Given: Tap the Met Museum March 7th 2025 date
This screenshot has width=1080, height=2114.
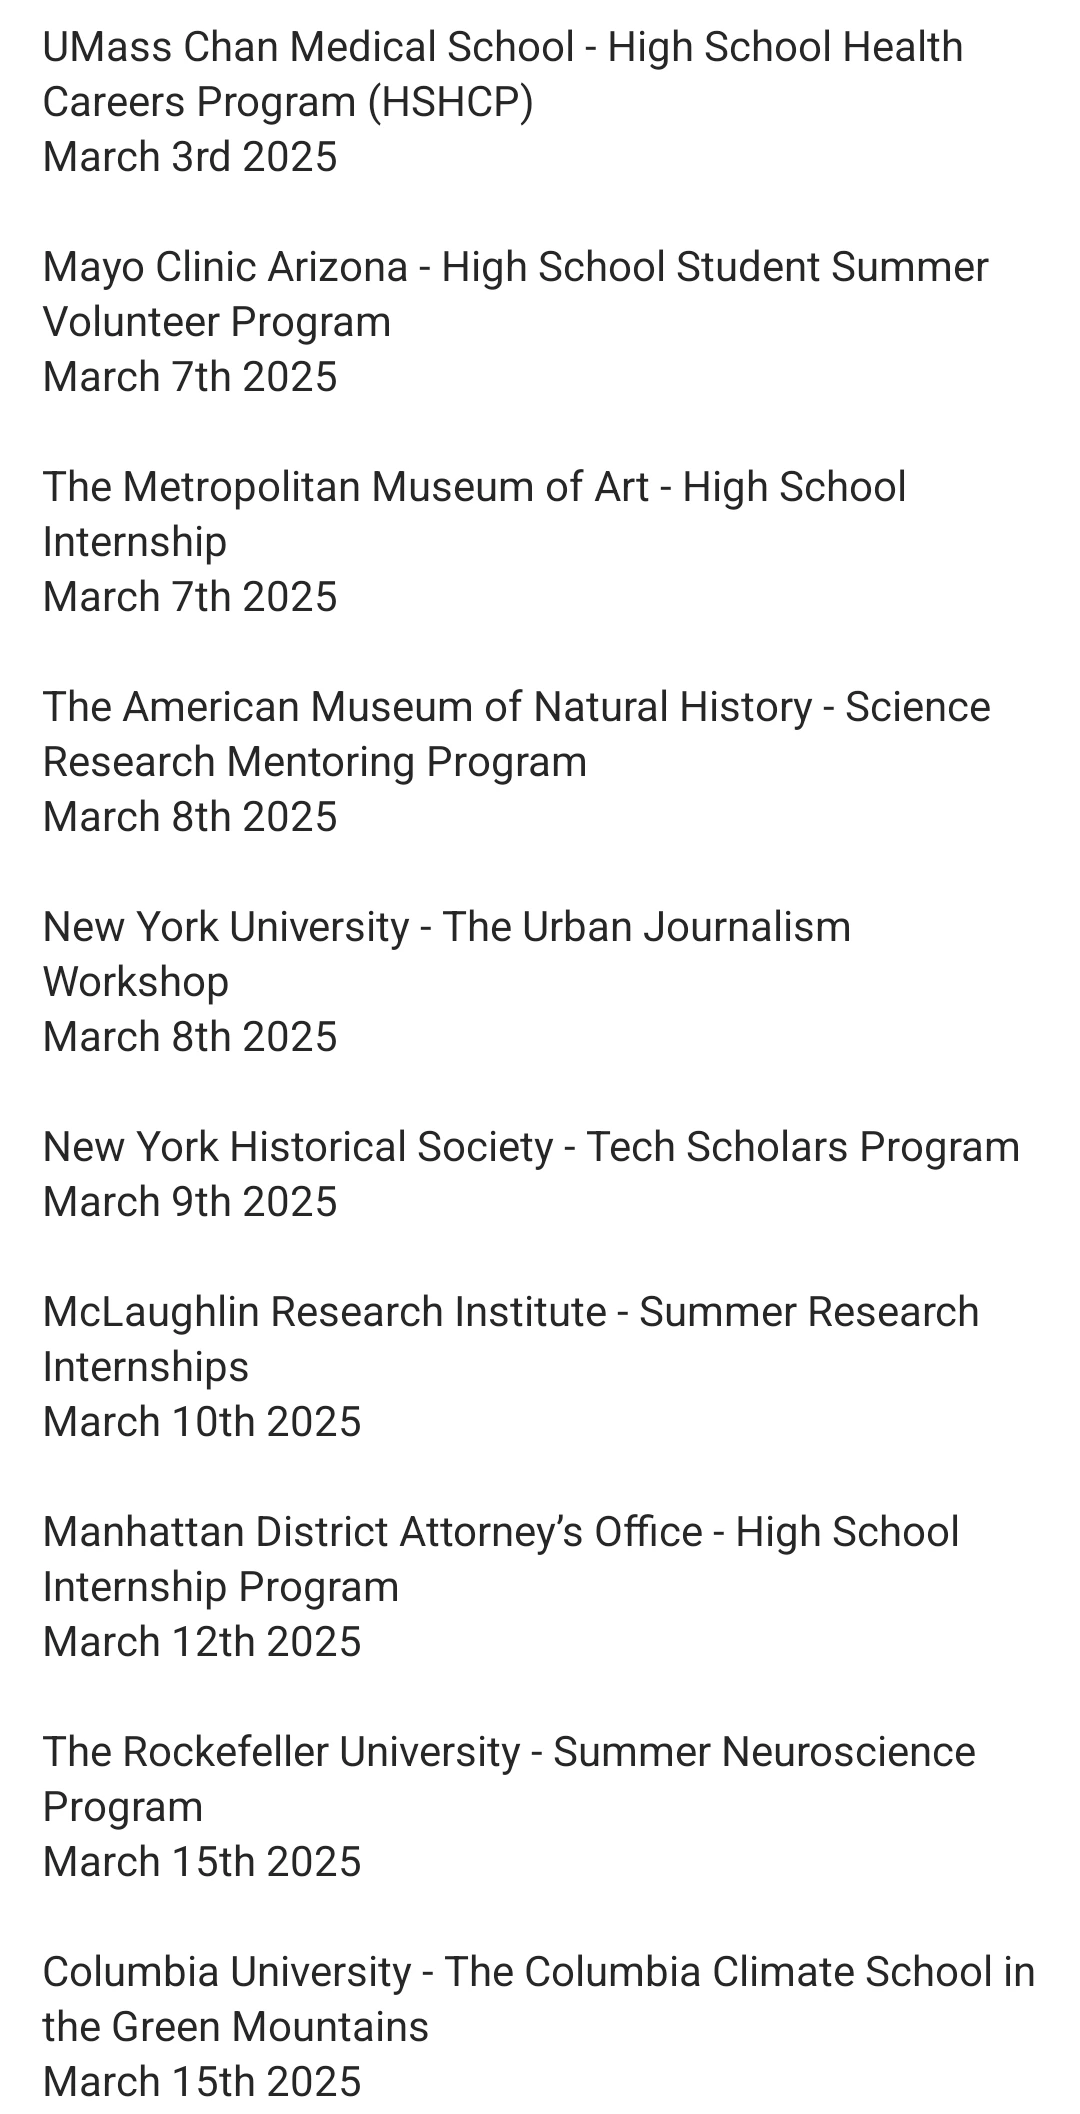Looking at the screenshot, I should pos(190,597).
